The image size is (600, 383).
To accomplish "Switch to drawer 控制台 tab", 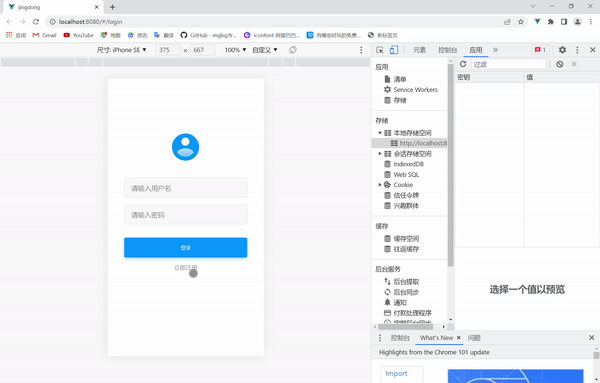I will point(400,338).
